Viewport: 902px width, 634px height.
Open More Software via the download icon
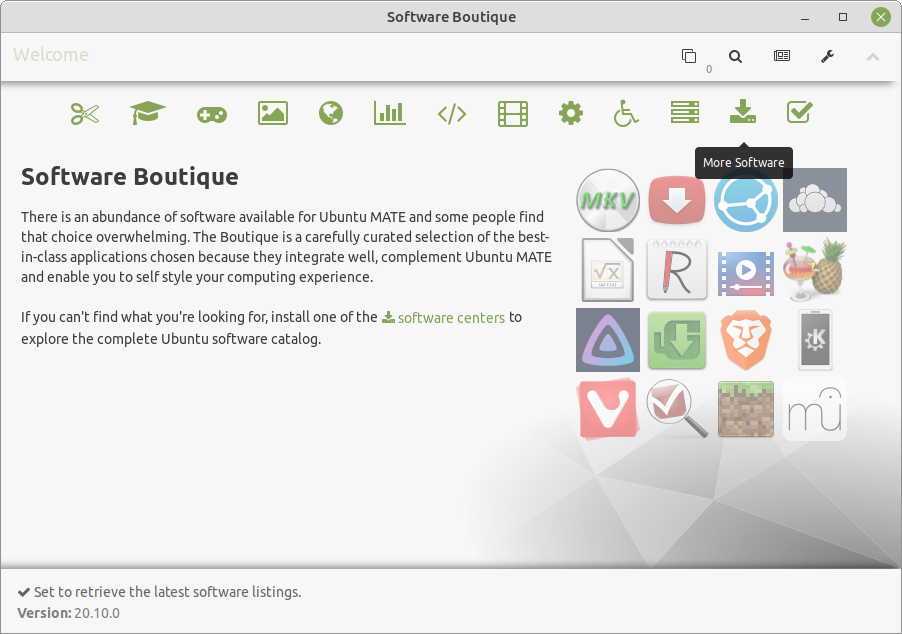pos(742,113)
